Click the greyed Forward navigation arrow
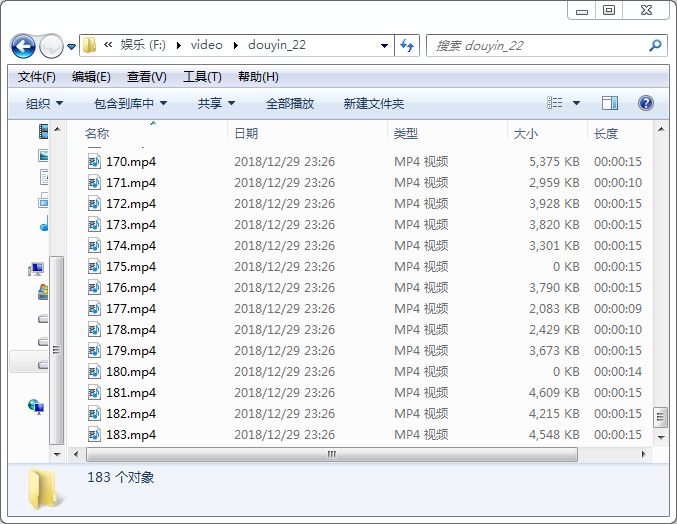 pos(51,46)
